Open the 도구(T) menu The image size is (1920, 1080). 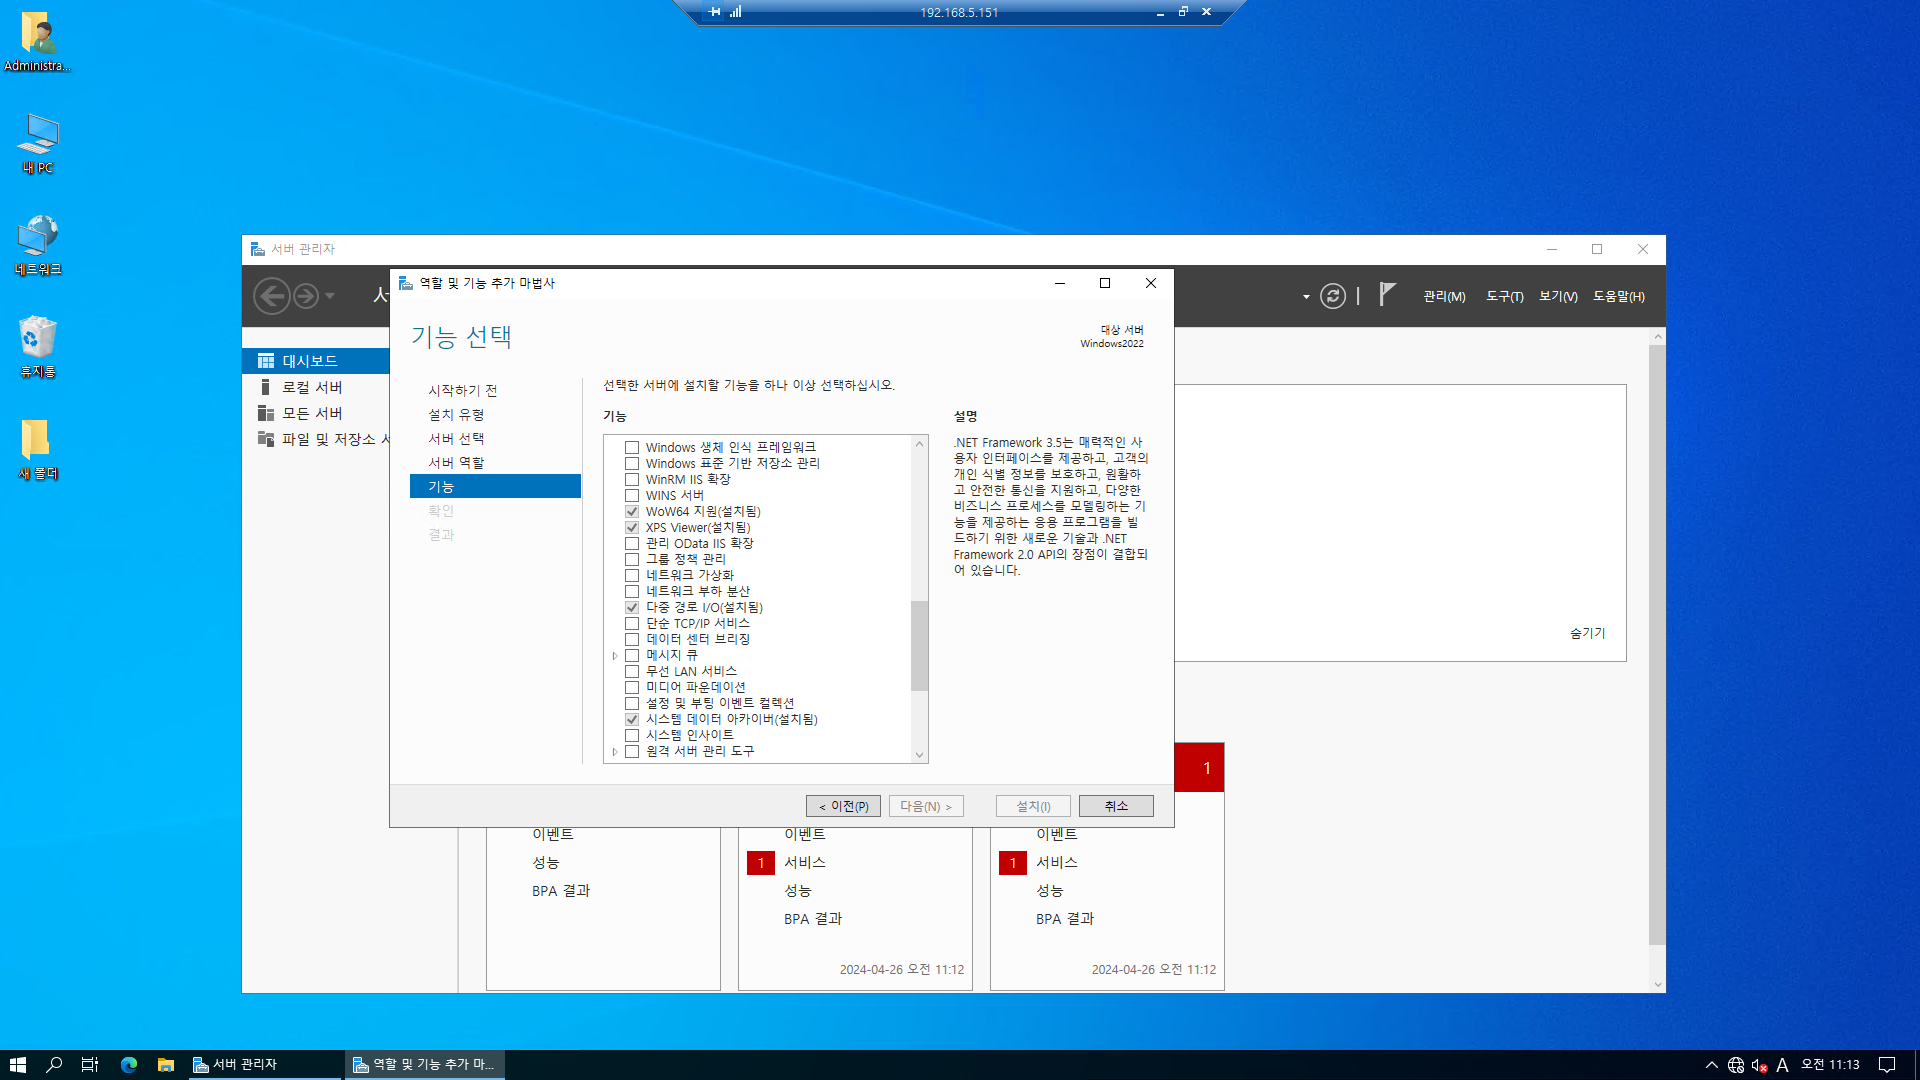point(1504,297)
